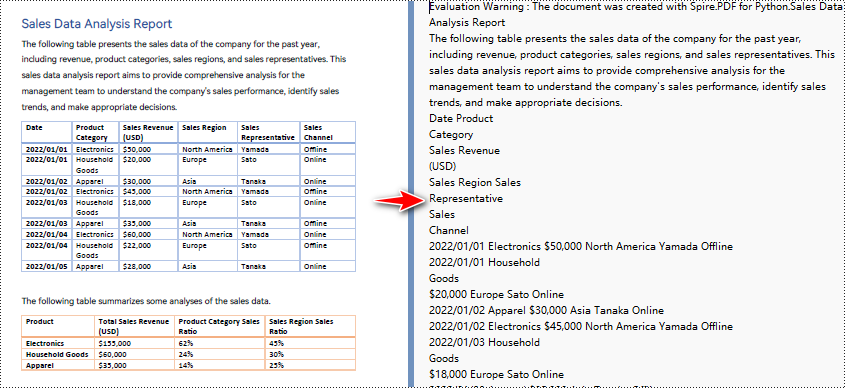Select the 'Sales Region' table header cell

coord(207,132)
